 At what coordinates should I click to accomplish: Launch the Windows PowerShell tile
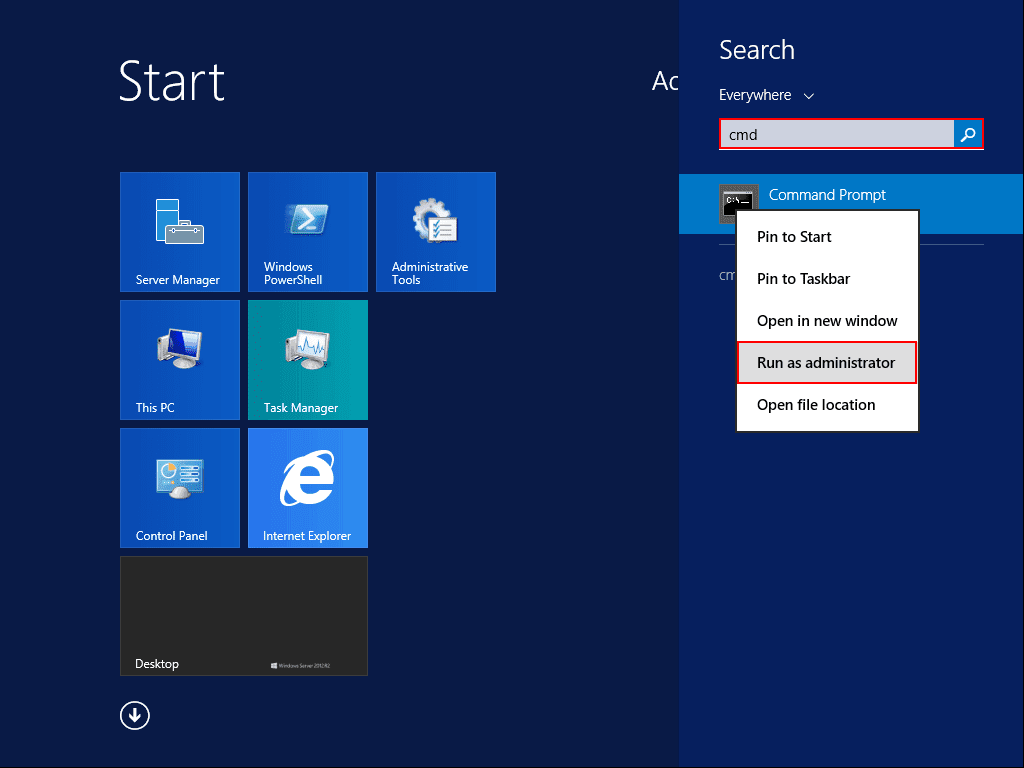(x=308, y=232)
